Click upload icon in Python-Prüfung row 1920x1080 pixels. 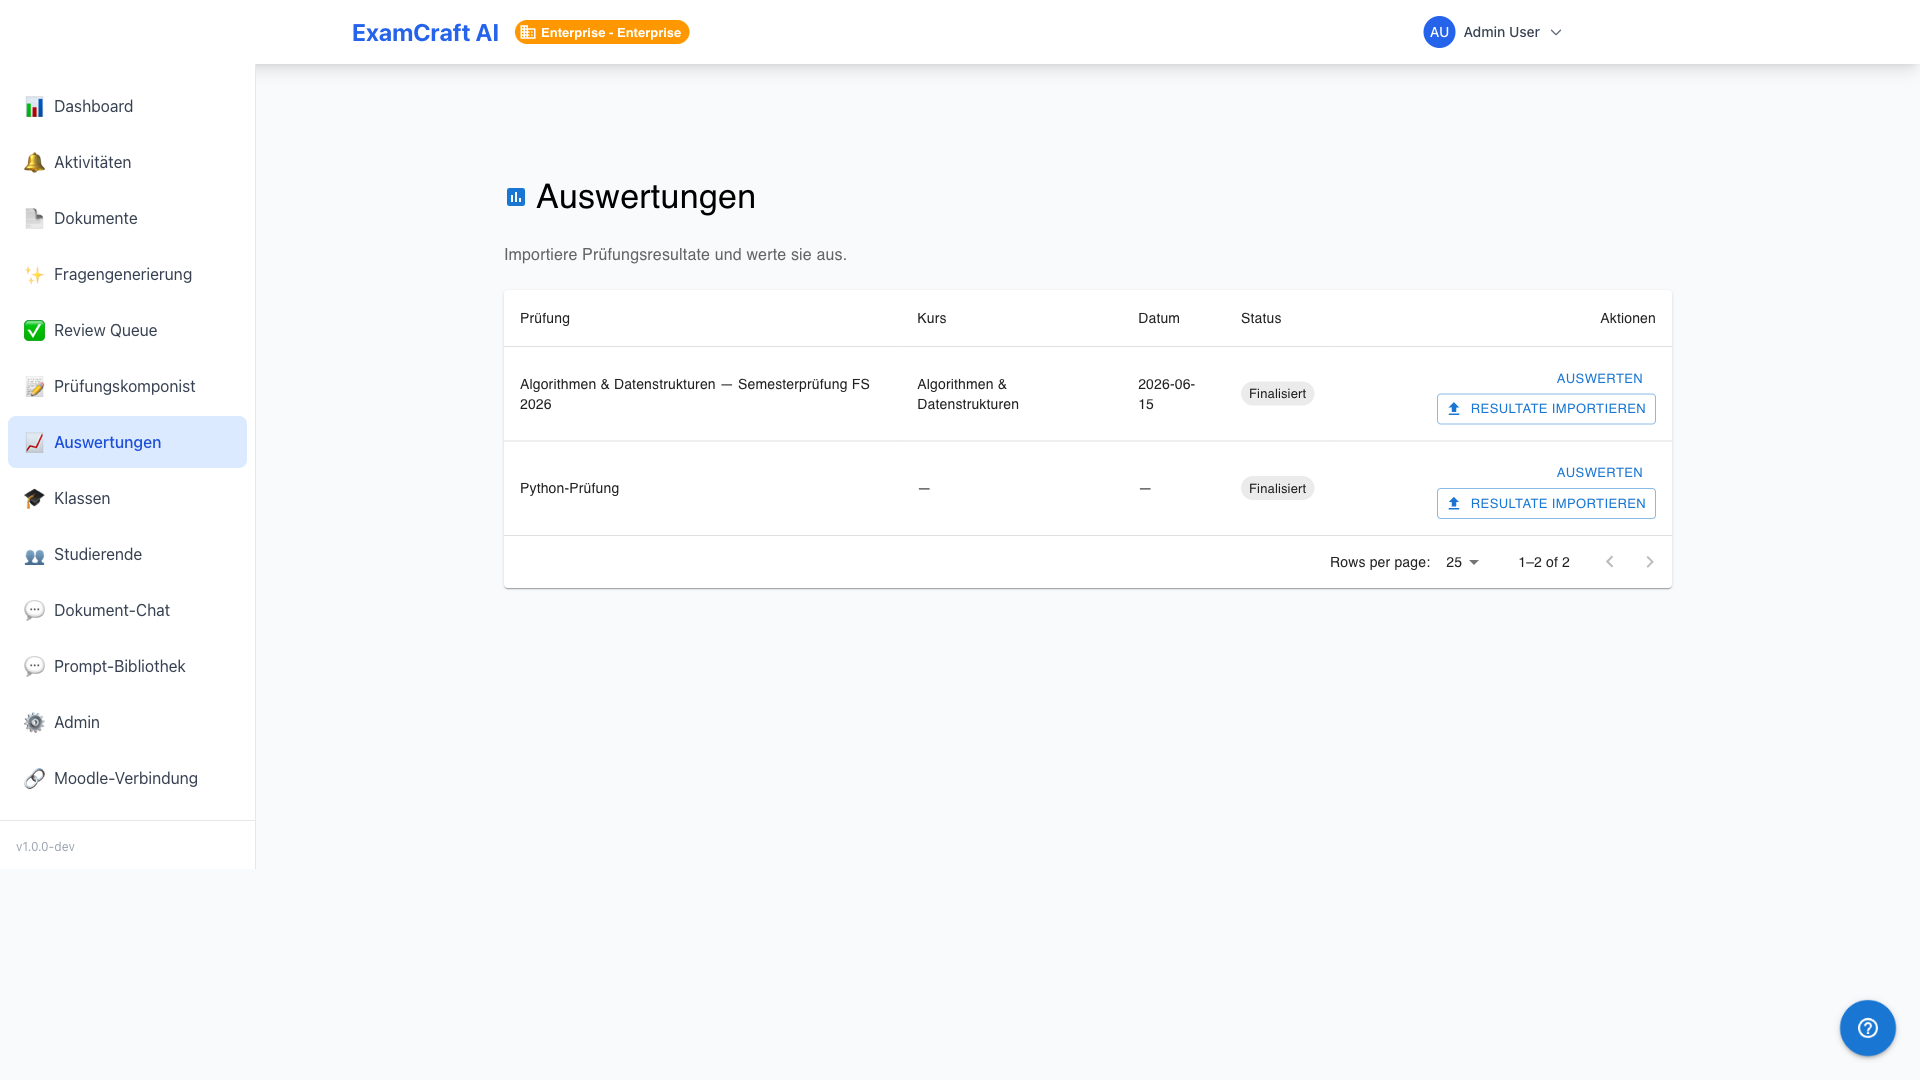coord(1454,504)
